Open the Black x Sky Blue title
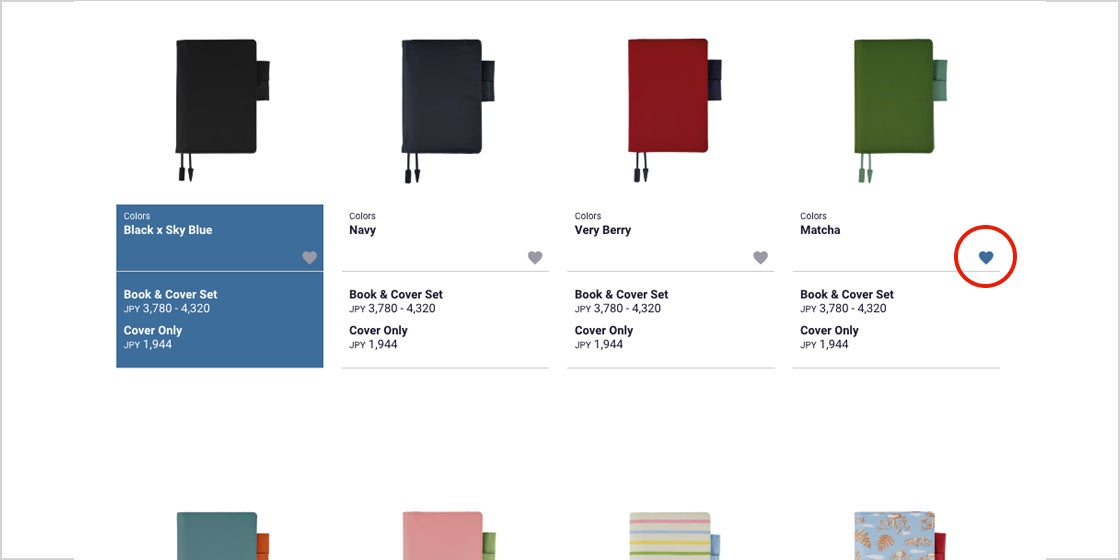1120x560 pixels. [168, 230]
